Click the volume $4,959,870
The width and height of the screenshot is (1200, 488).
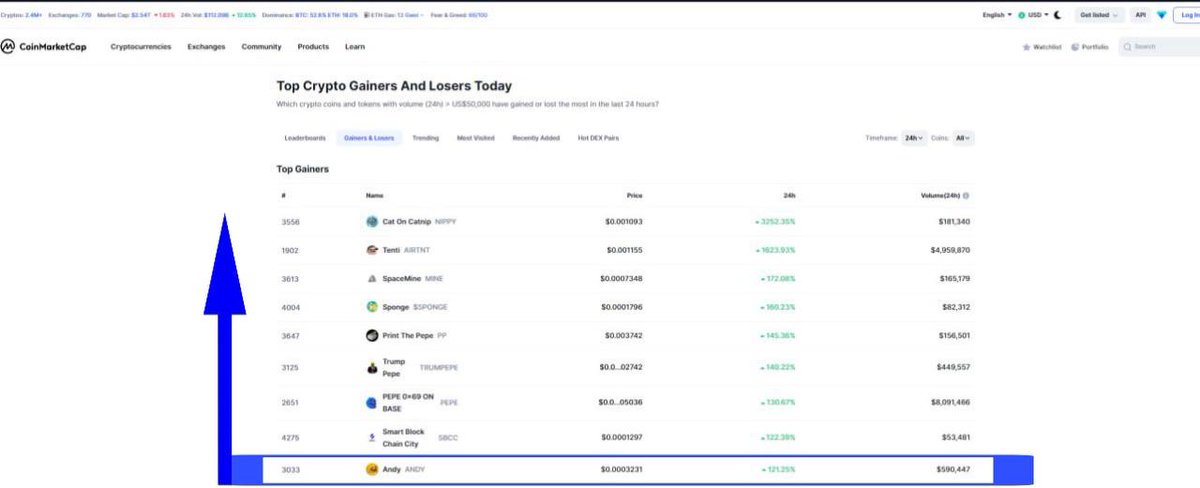pos(948,250)
